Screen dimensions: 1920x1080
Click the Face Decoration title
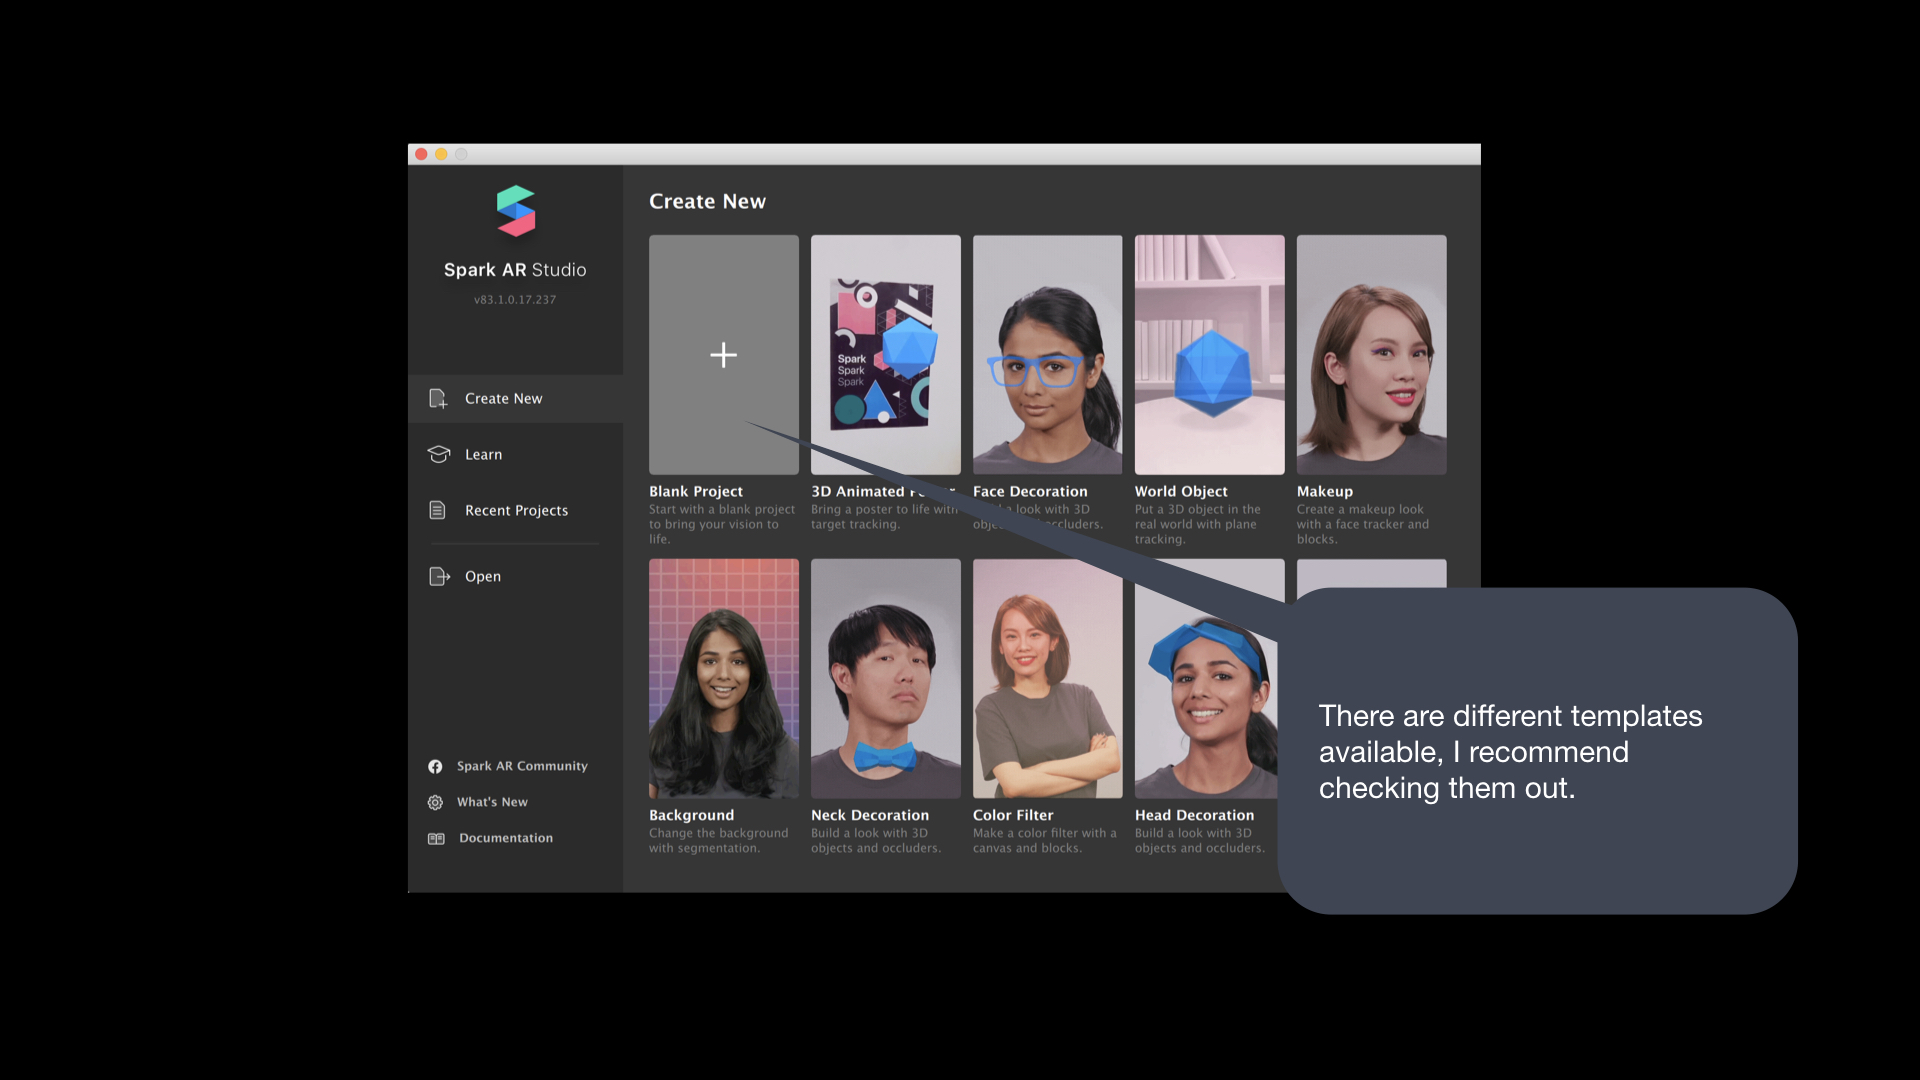(x=1030, y=491)
